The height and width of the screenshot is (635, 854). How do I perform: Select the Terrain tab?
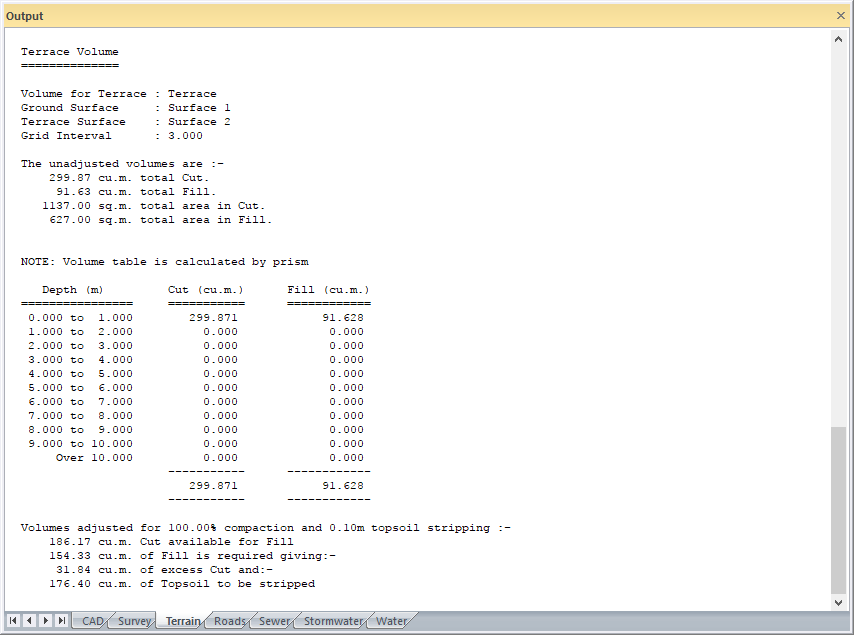tap(183, 621)
